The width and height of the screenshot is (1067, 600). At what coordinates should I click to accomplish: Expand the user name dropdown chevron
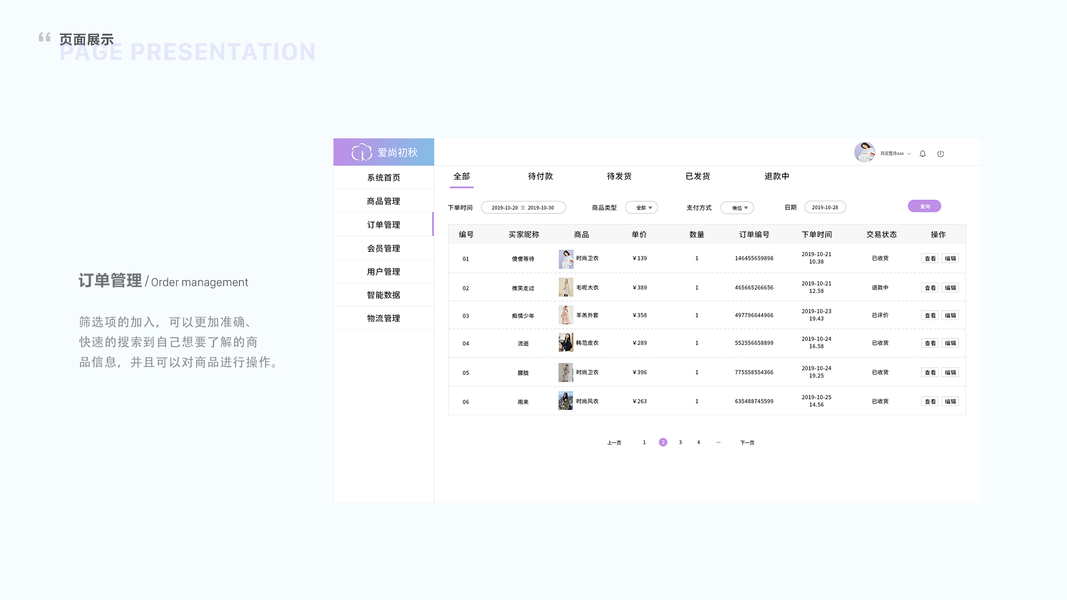909,154
